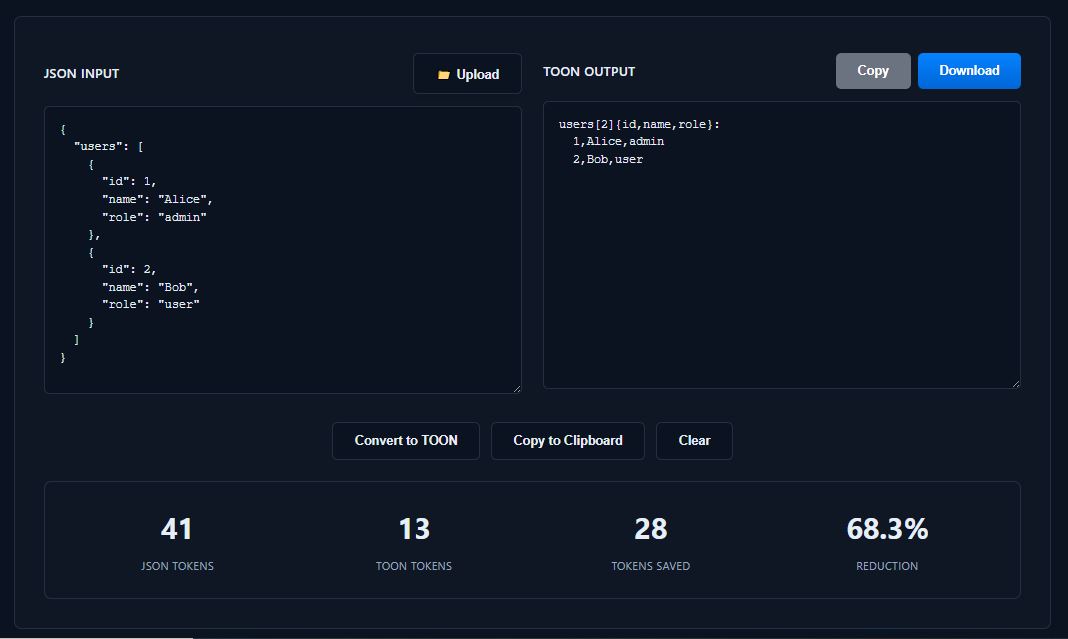
Task: Place cursor on the "role": "user" line
Action: (150, 305)
